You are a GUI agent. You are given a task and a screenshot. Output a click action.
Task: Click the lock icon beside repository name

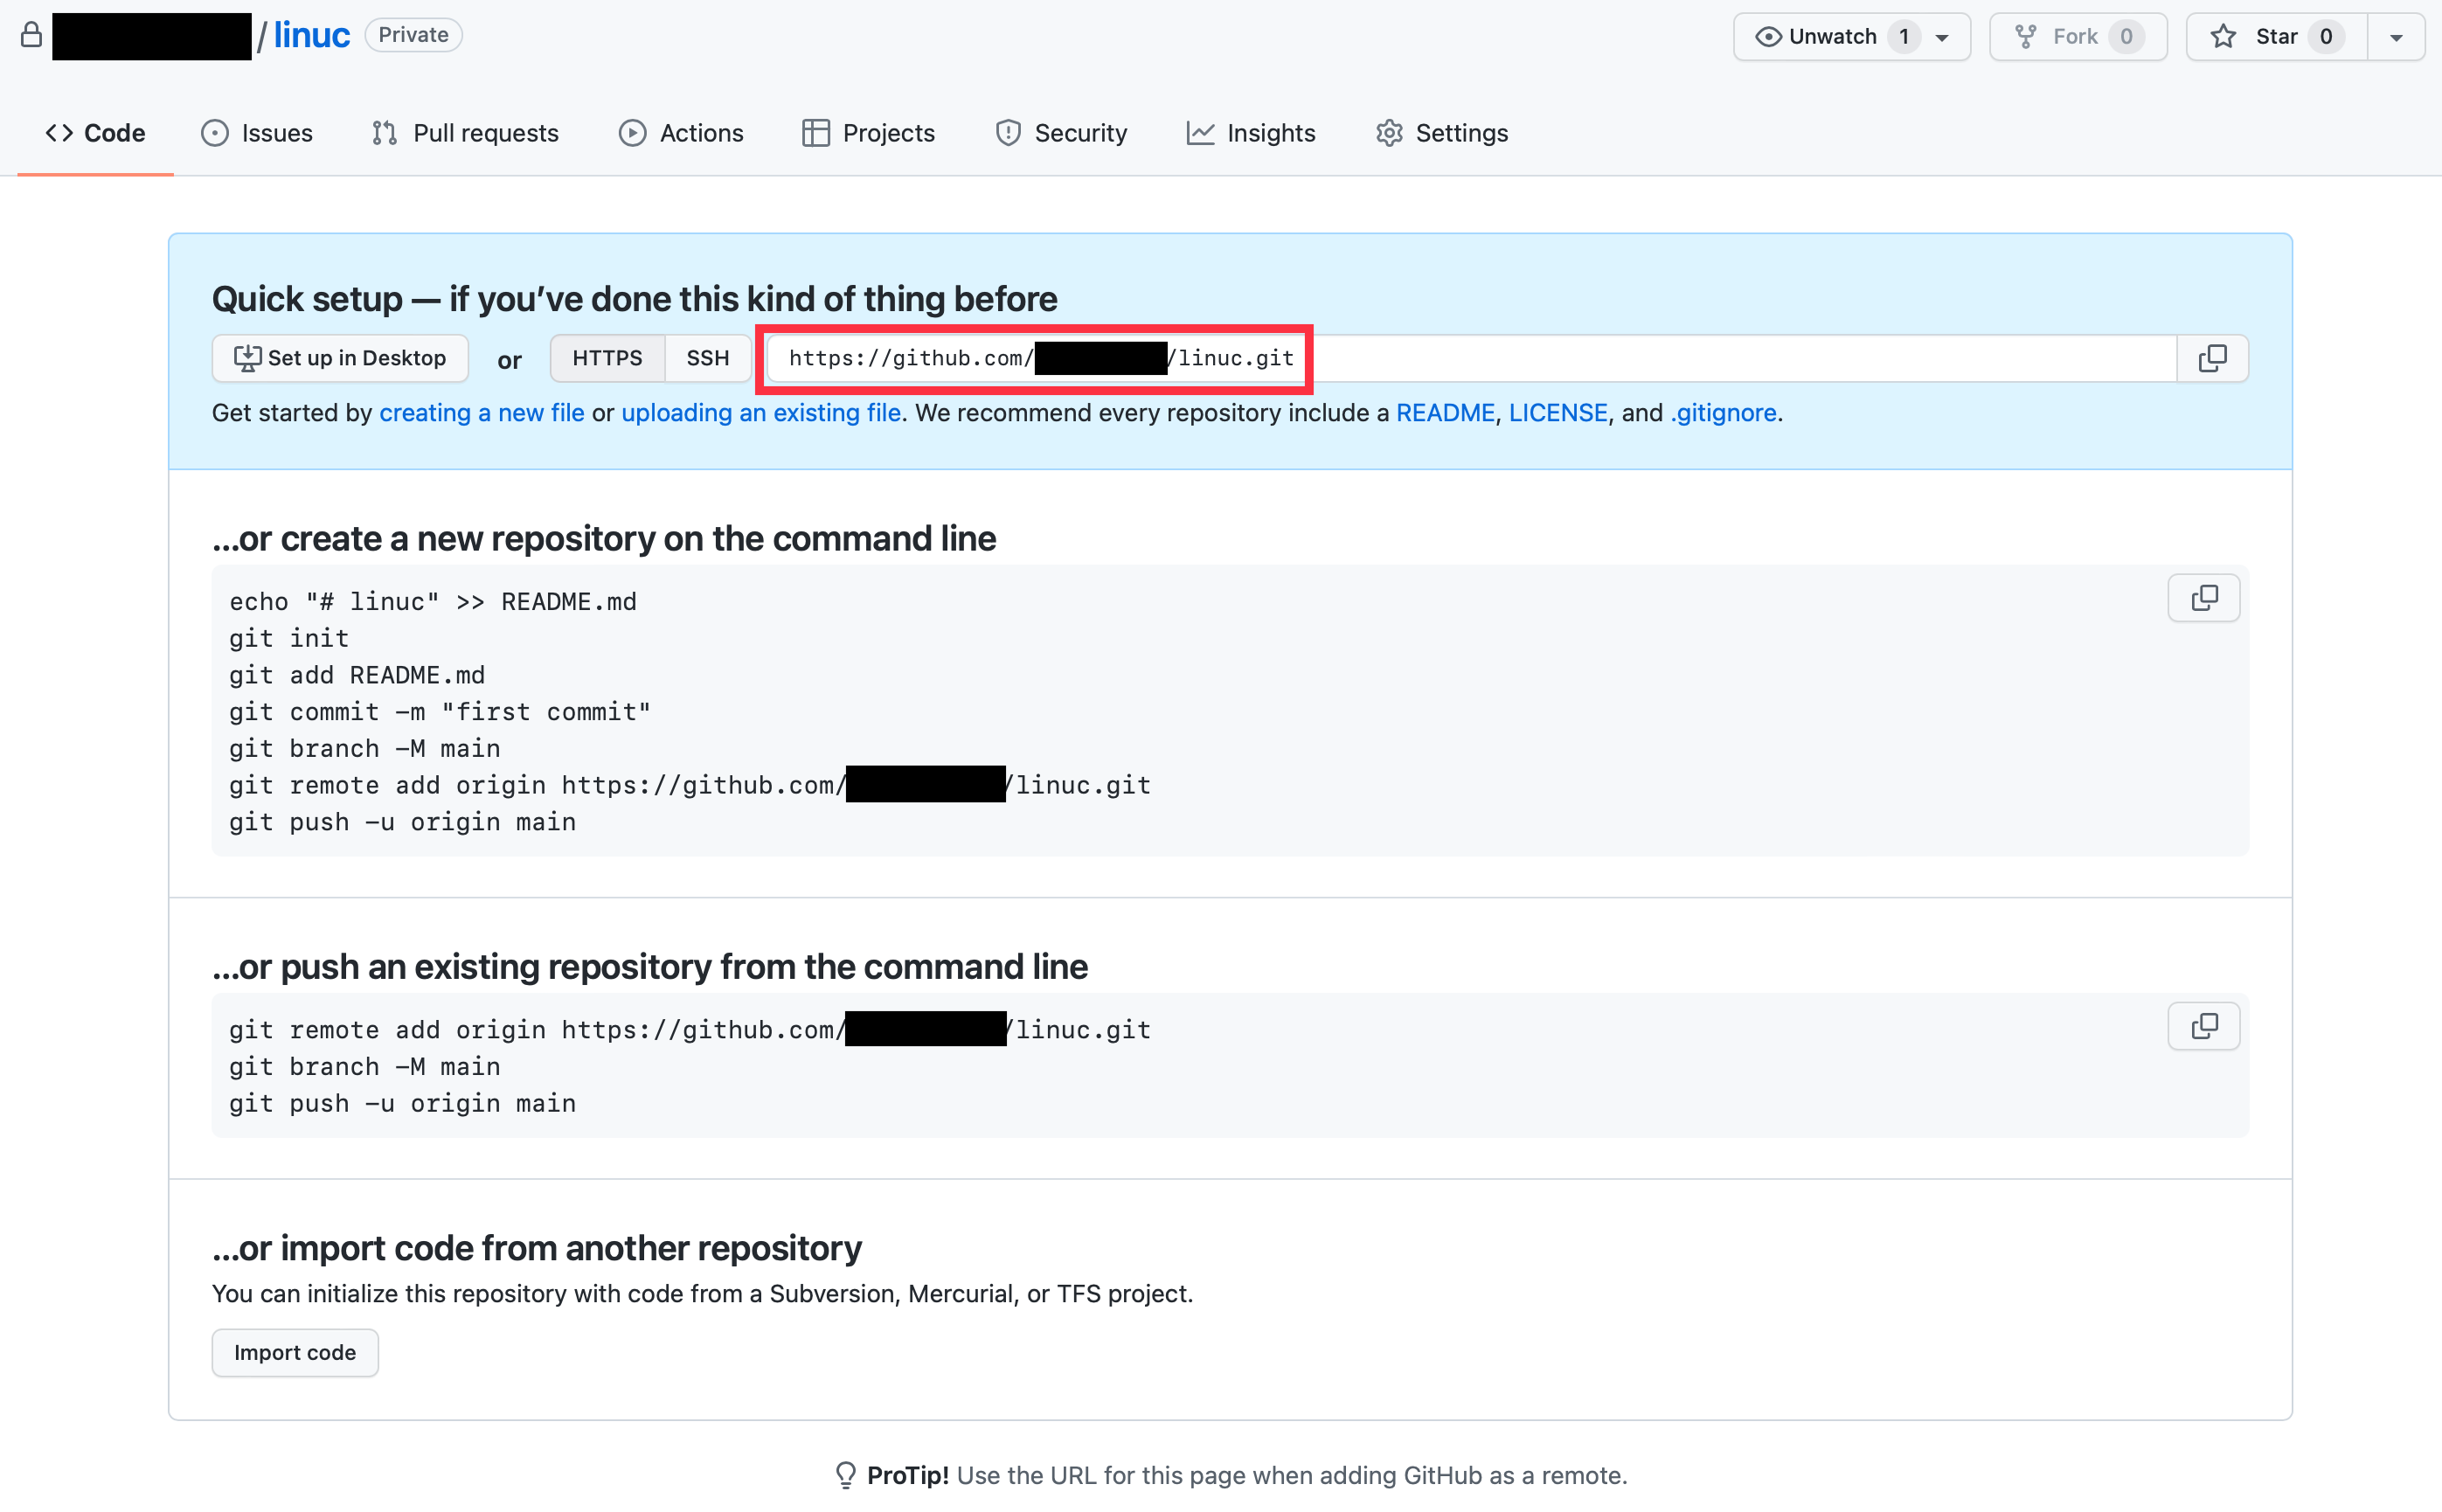(x=31, y=35)
